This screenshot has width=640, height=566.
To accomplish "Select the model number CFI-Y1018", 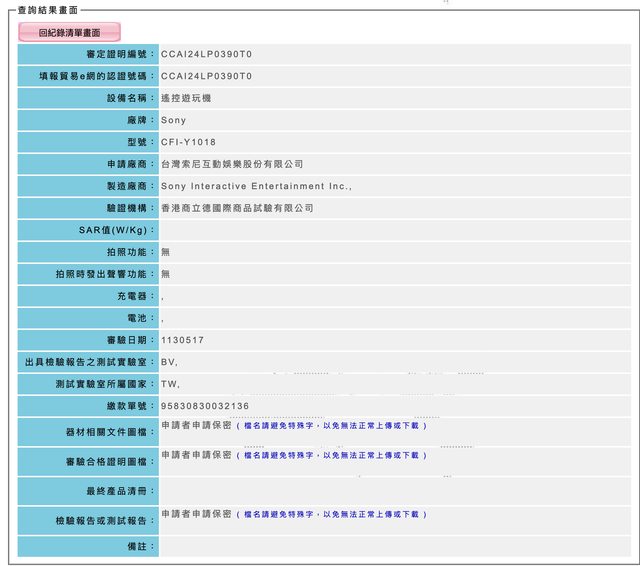I will (189, 142).
